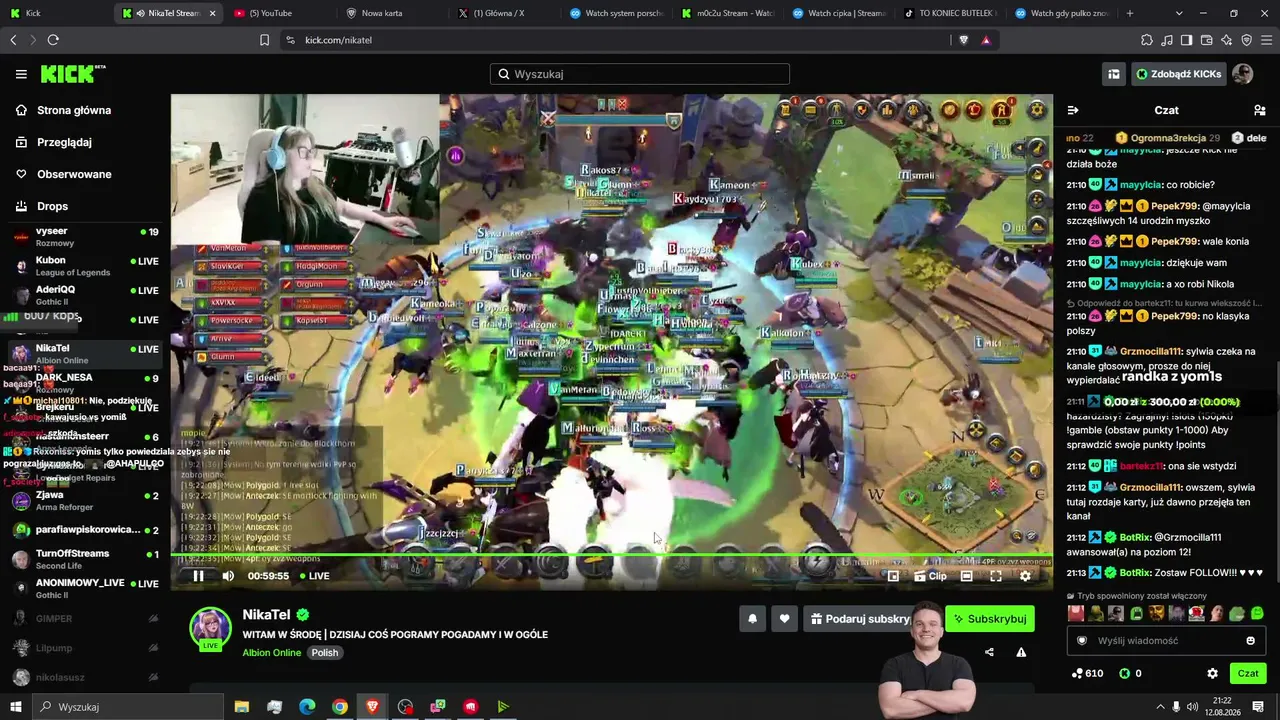Open Windows Start menu
The height and width of the screenshot is (720, 1280).
(17, 707)
